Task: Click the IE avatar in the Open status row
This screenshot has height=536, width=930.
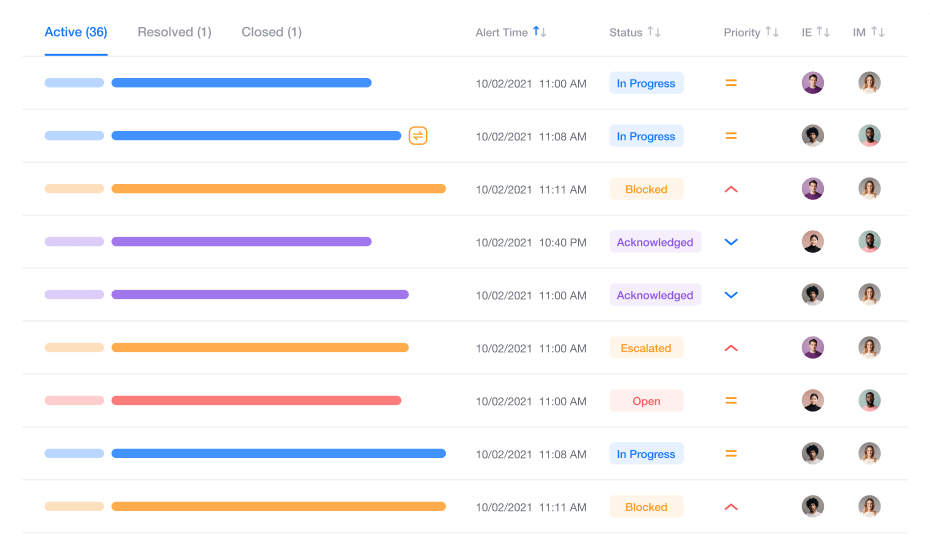Action: coord(813,400)
